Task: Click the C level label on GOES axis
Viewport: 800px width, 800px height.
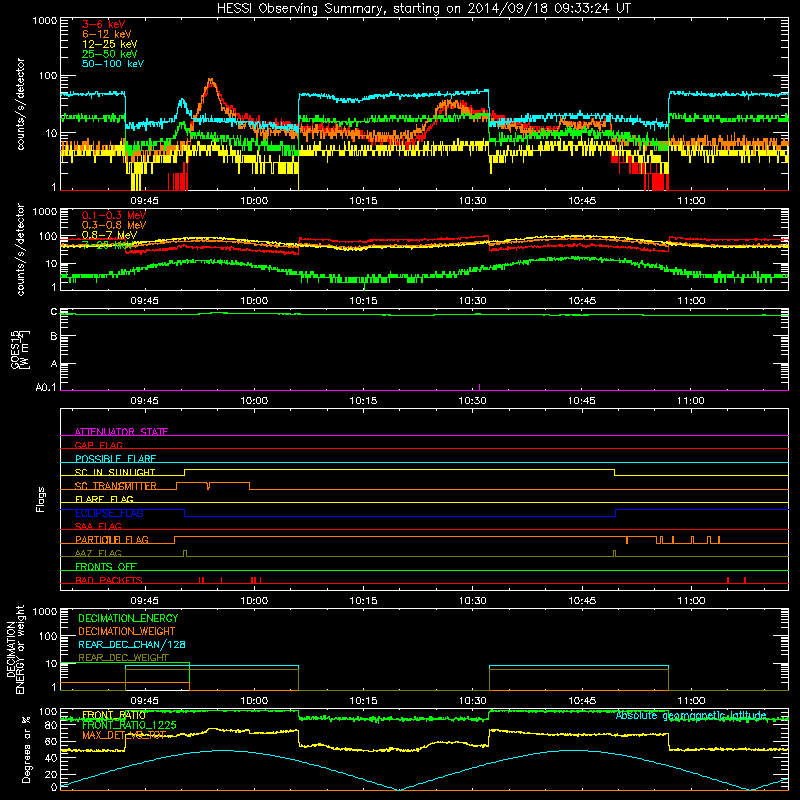Action: [54, 312]
